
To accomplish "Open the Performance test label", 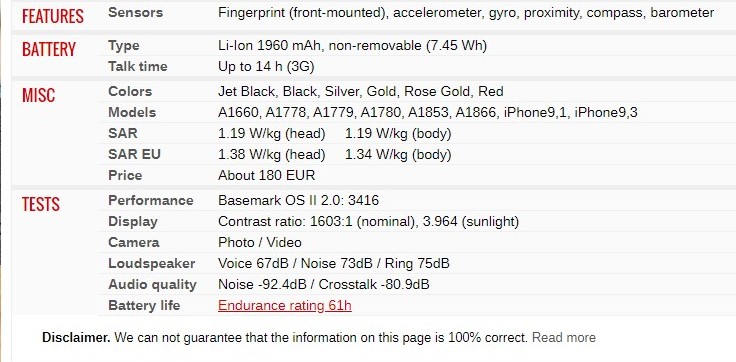I will coord(151,200).
